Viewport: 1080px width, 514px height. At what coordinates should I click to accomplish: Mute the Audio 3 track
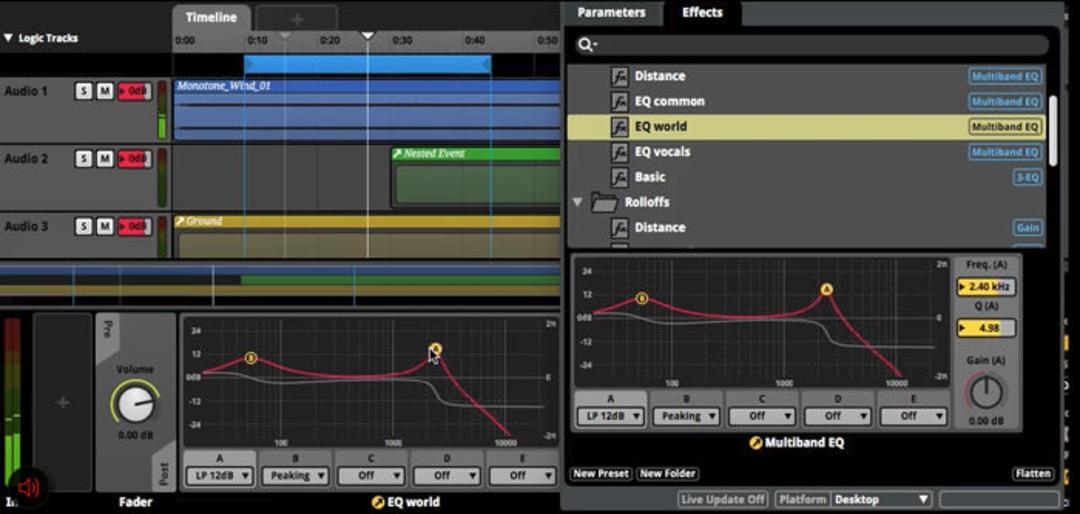(105, 226)
